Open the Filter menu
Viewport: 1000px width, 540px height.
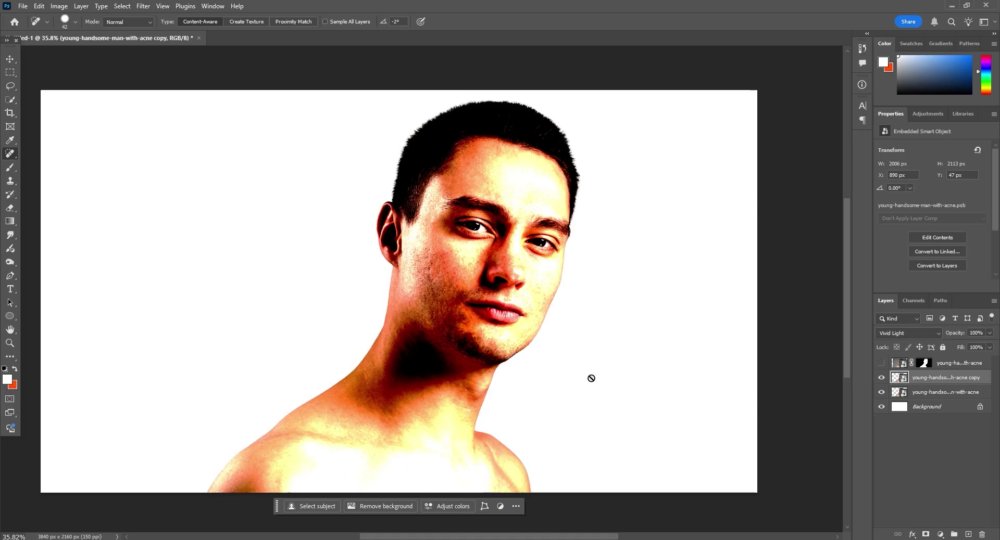click(143, 6)
